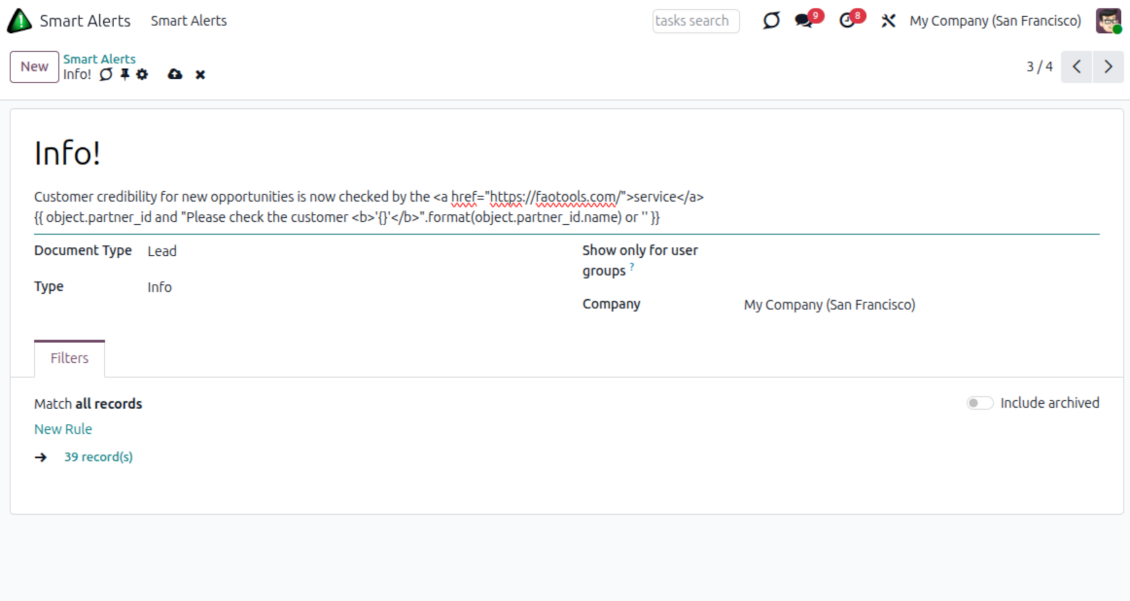Click the speech-bubble icon in top navbar

pyautogui.click(x=770, y=21)
